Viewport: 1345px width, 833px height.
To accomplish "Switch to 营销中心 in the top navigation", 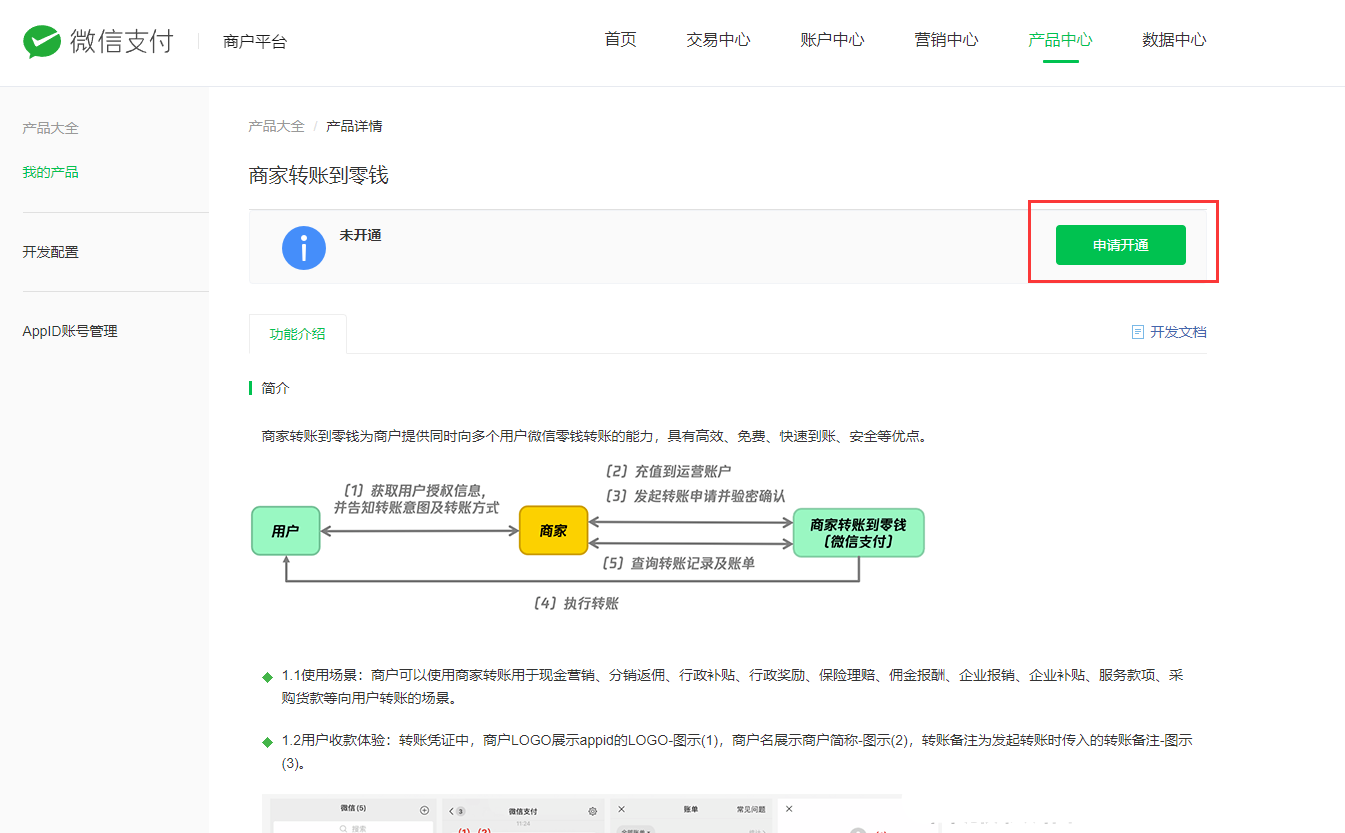I will 946,40.
